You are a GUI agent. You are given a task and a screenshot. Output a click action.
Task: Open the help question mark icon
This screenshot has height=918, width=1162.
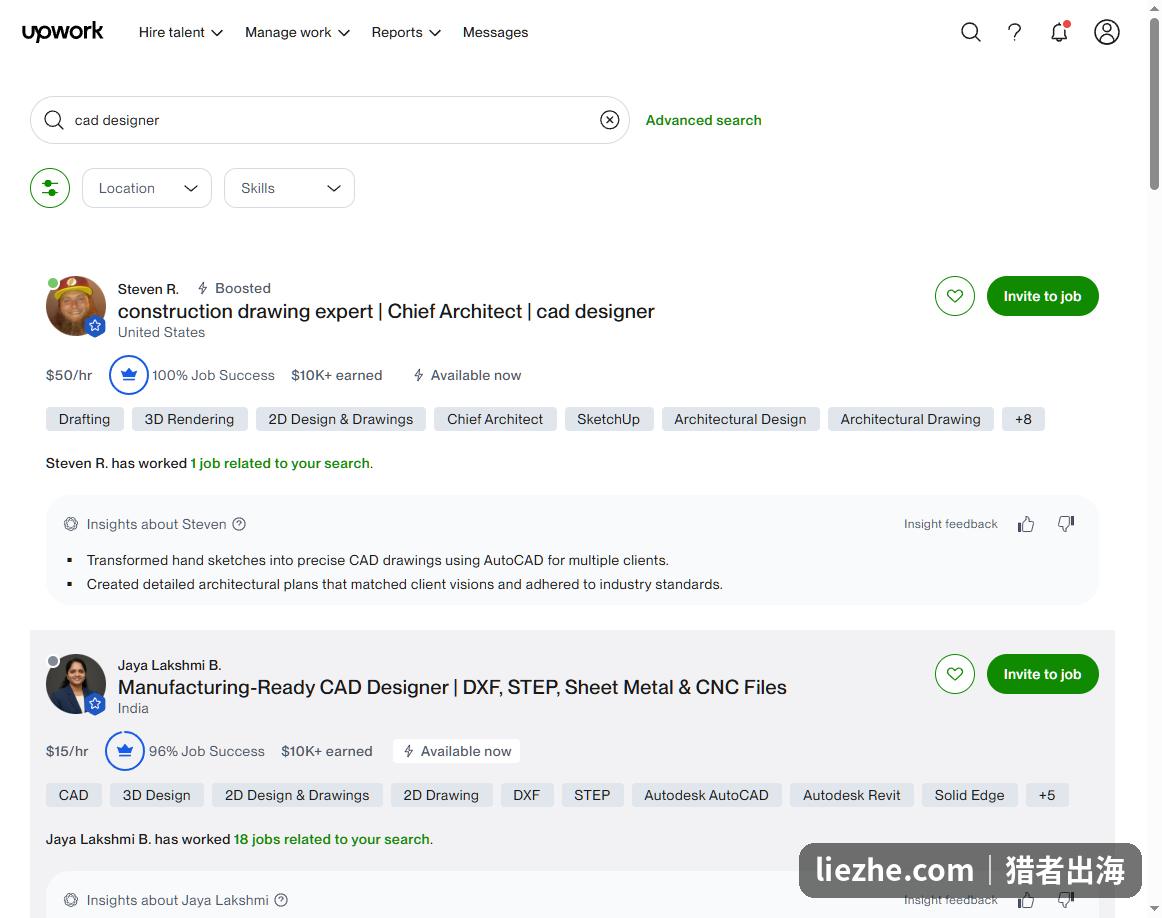pyautogui.click(x=1014, y=32)
